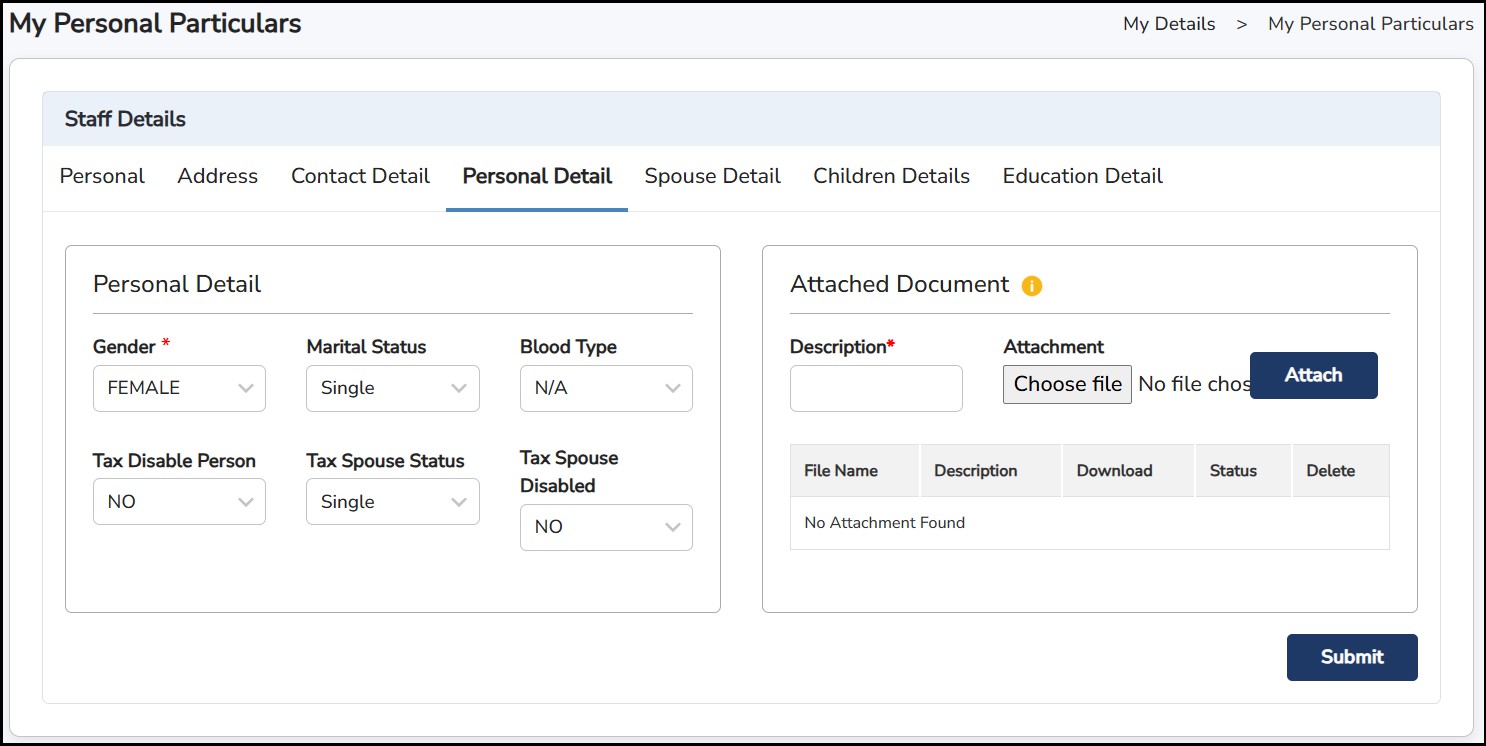Click the Choose file button
This screenshot has height=746, width=1486.
(1067, 384)
